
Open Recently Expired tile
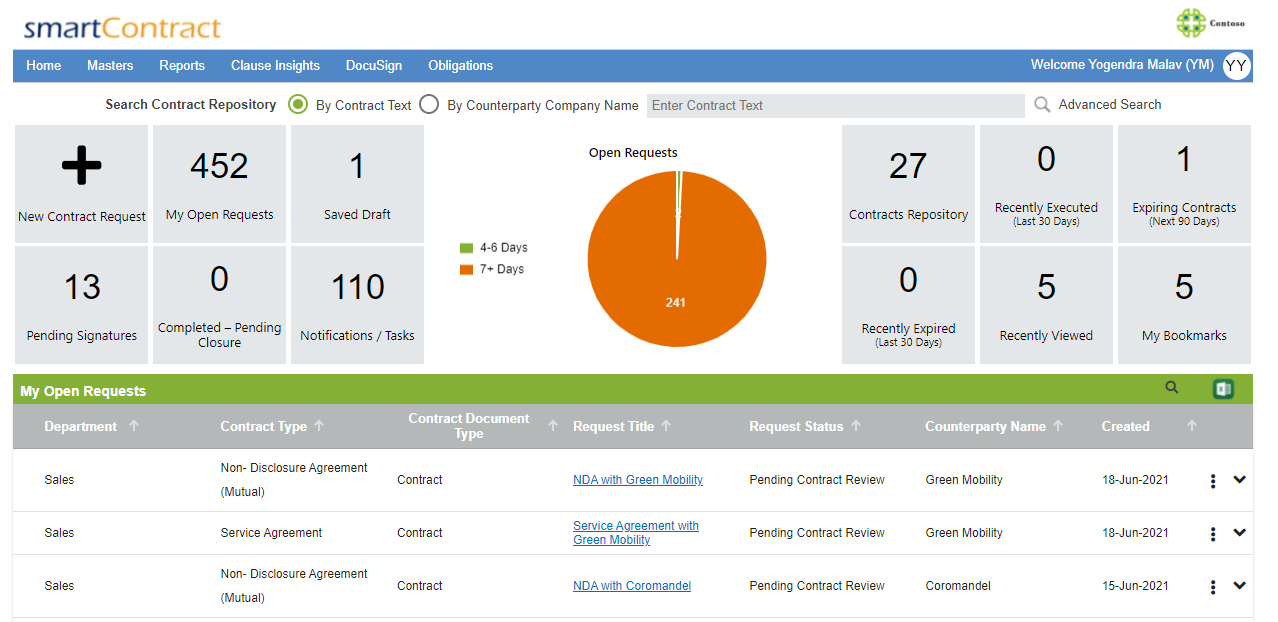click(908, 305)
